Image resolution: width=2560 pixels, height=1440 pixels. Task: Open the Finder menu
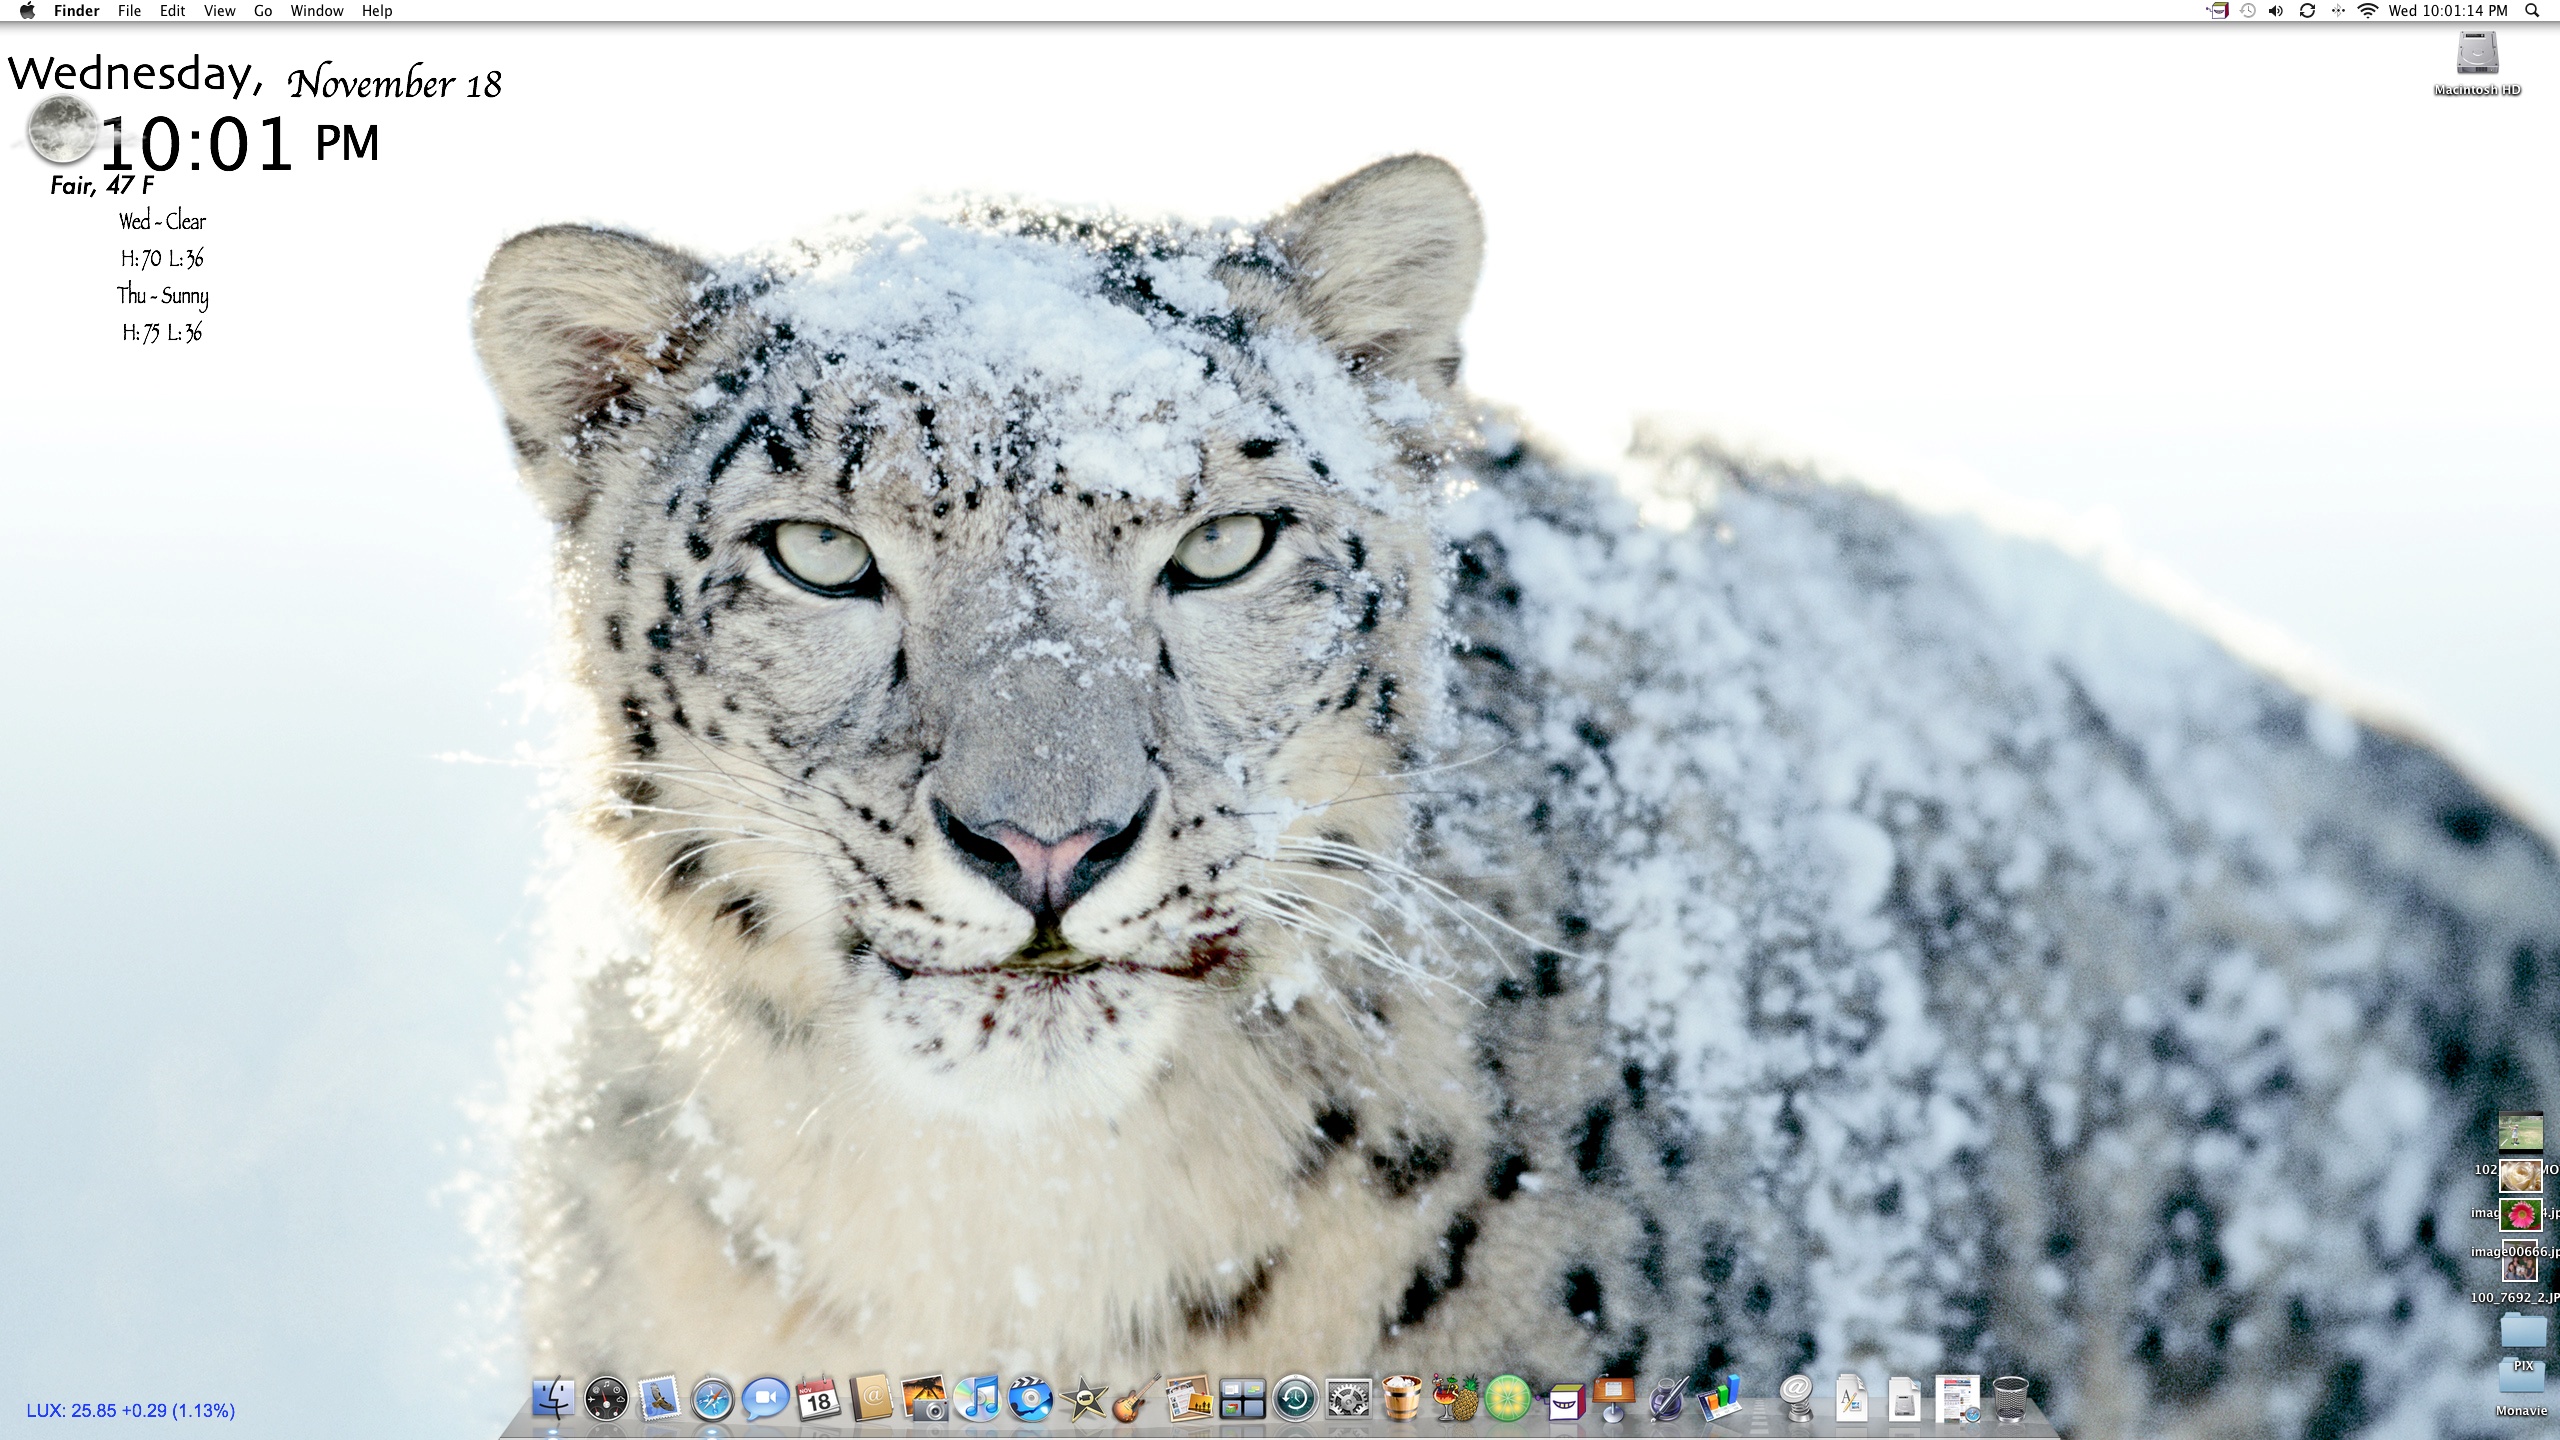point(76,11)
